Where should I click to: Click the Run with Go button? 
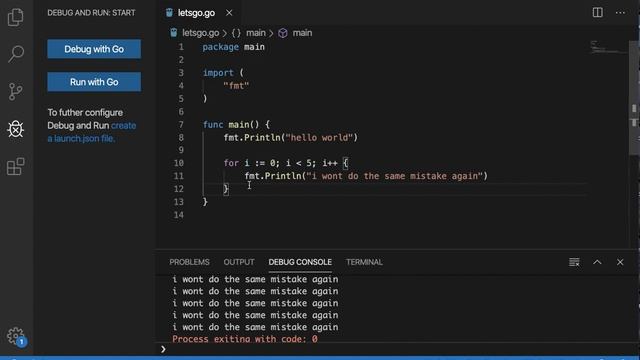click(94, 82)
